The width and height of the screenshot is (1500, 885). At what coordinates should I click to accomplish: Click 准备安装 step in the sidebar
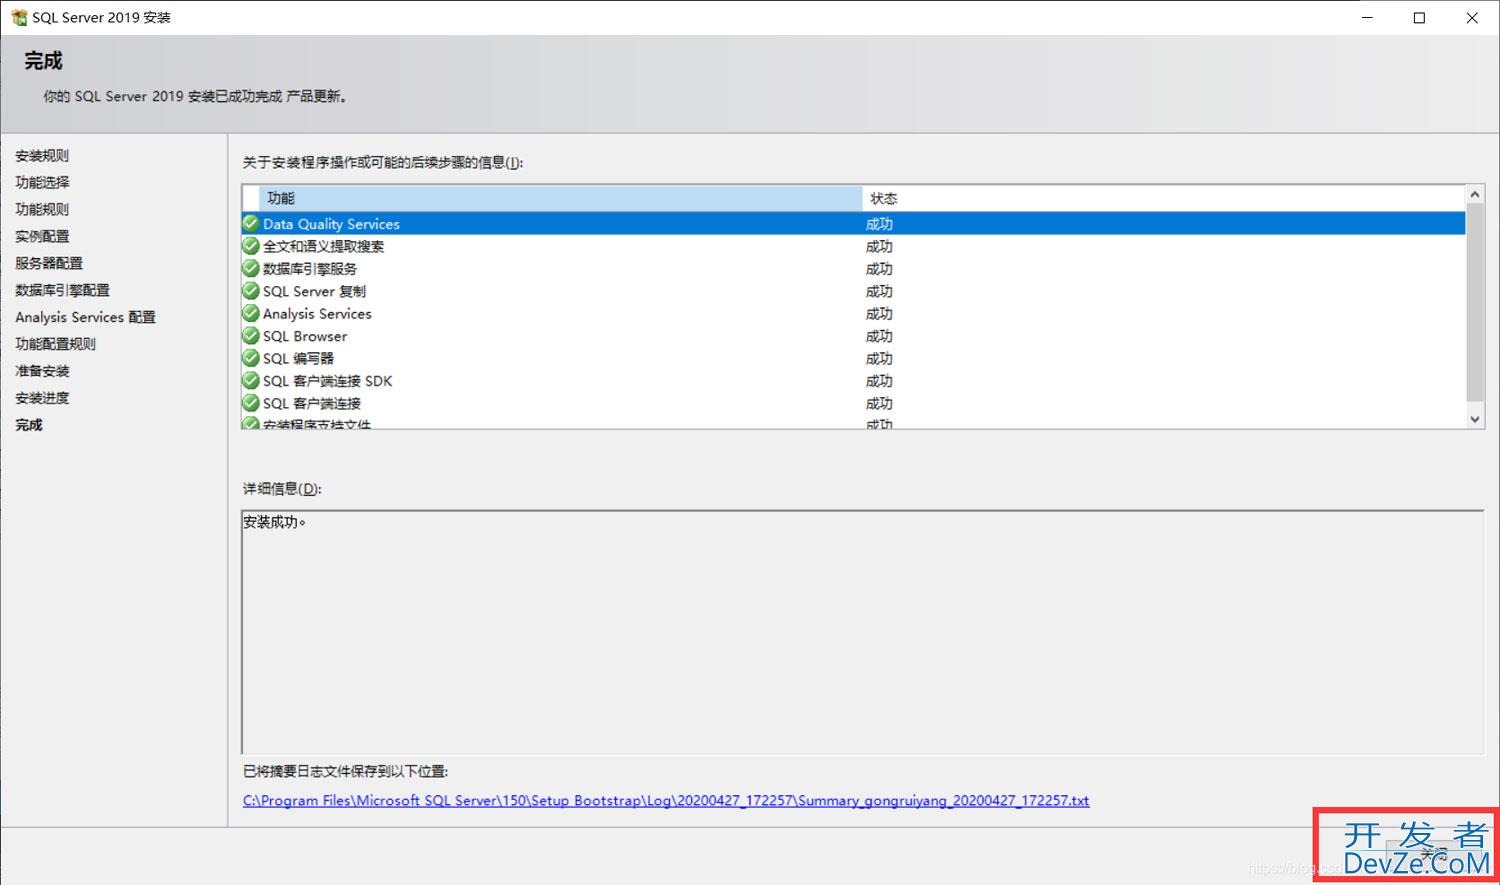(42, 371)
